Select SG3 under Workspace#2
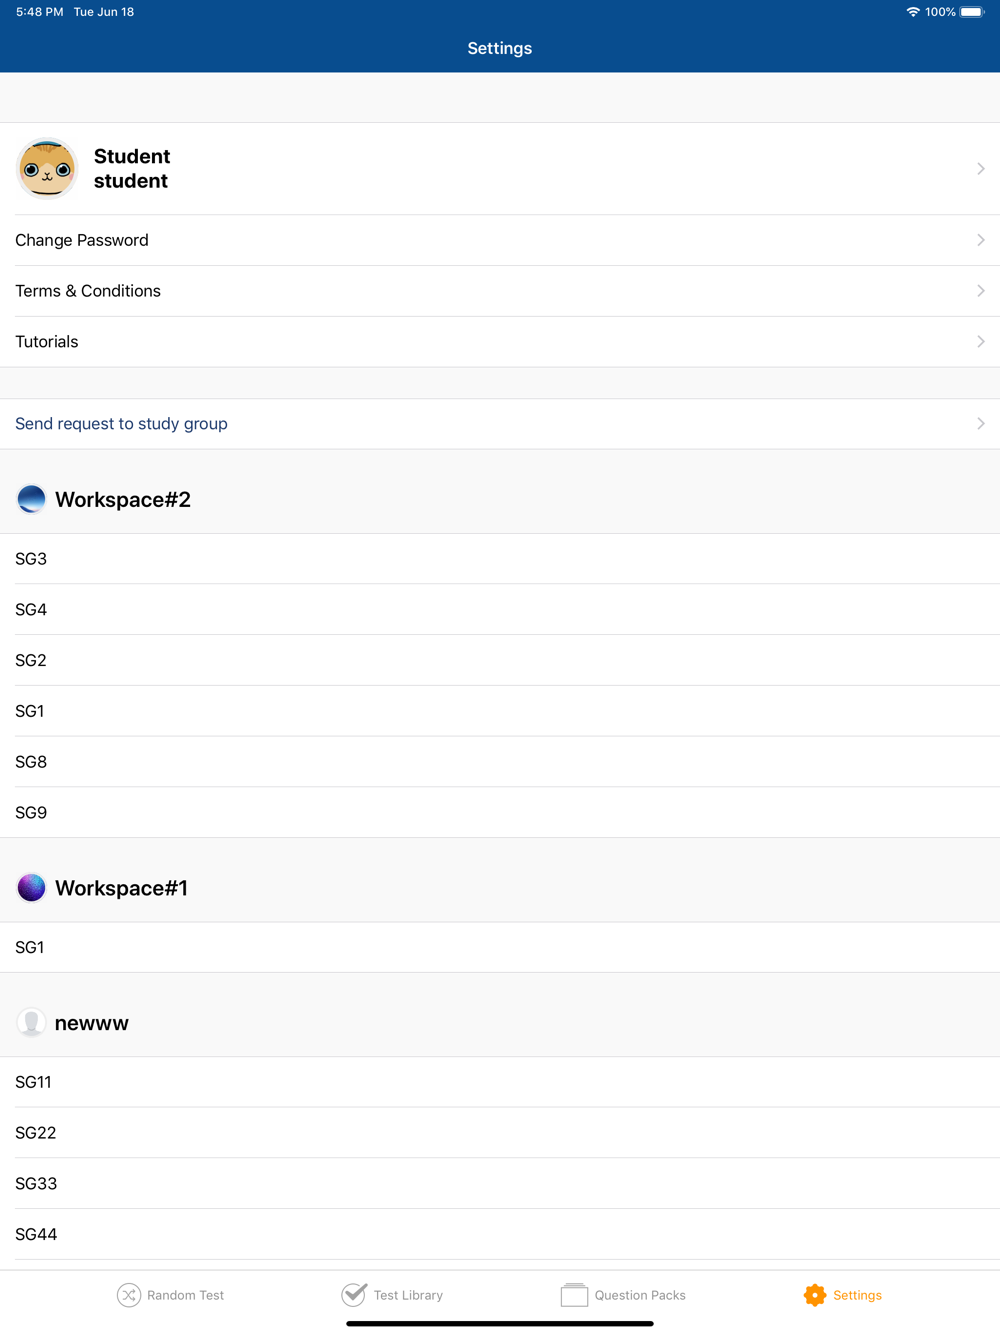Screen dimensions: 1000x1334 (x=500, y=559)
